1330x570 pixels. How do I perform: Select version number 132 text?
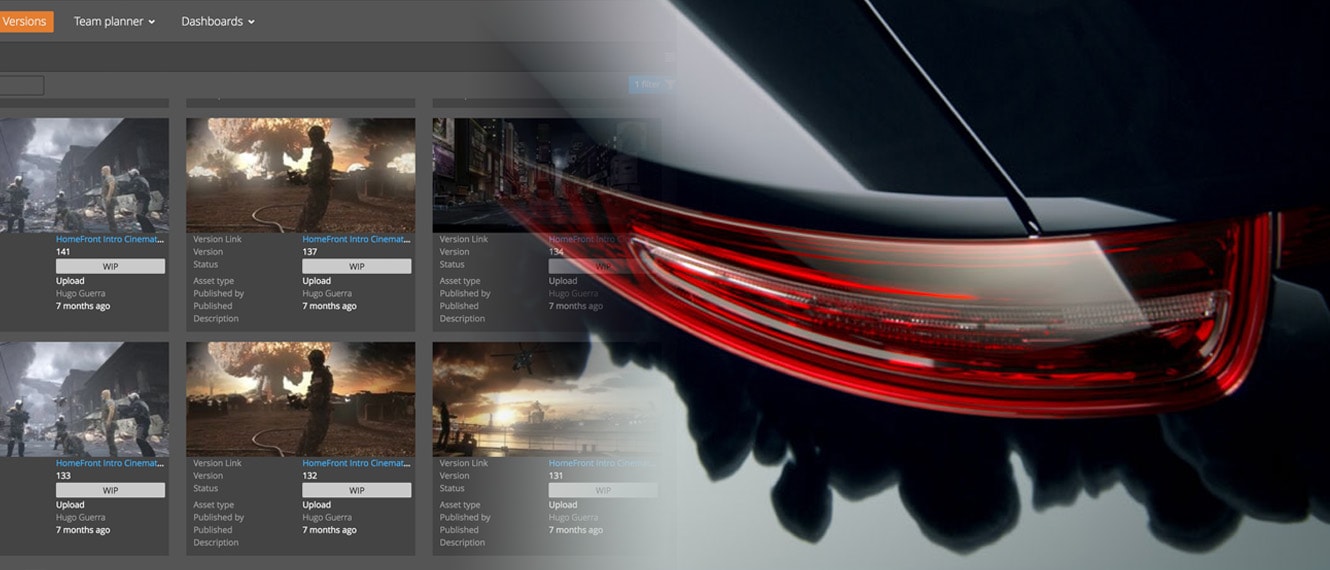(x=309, y=476)
